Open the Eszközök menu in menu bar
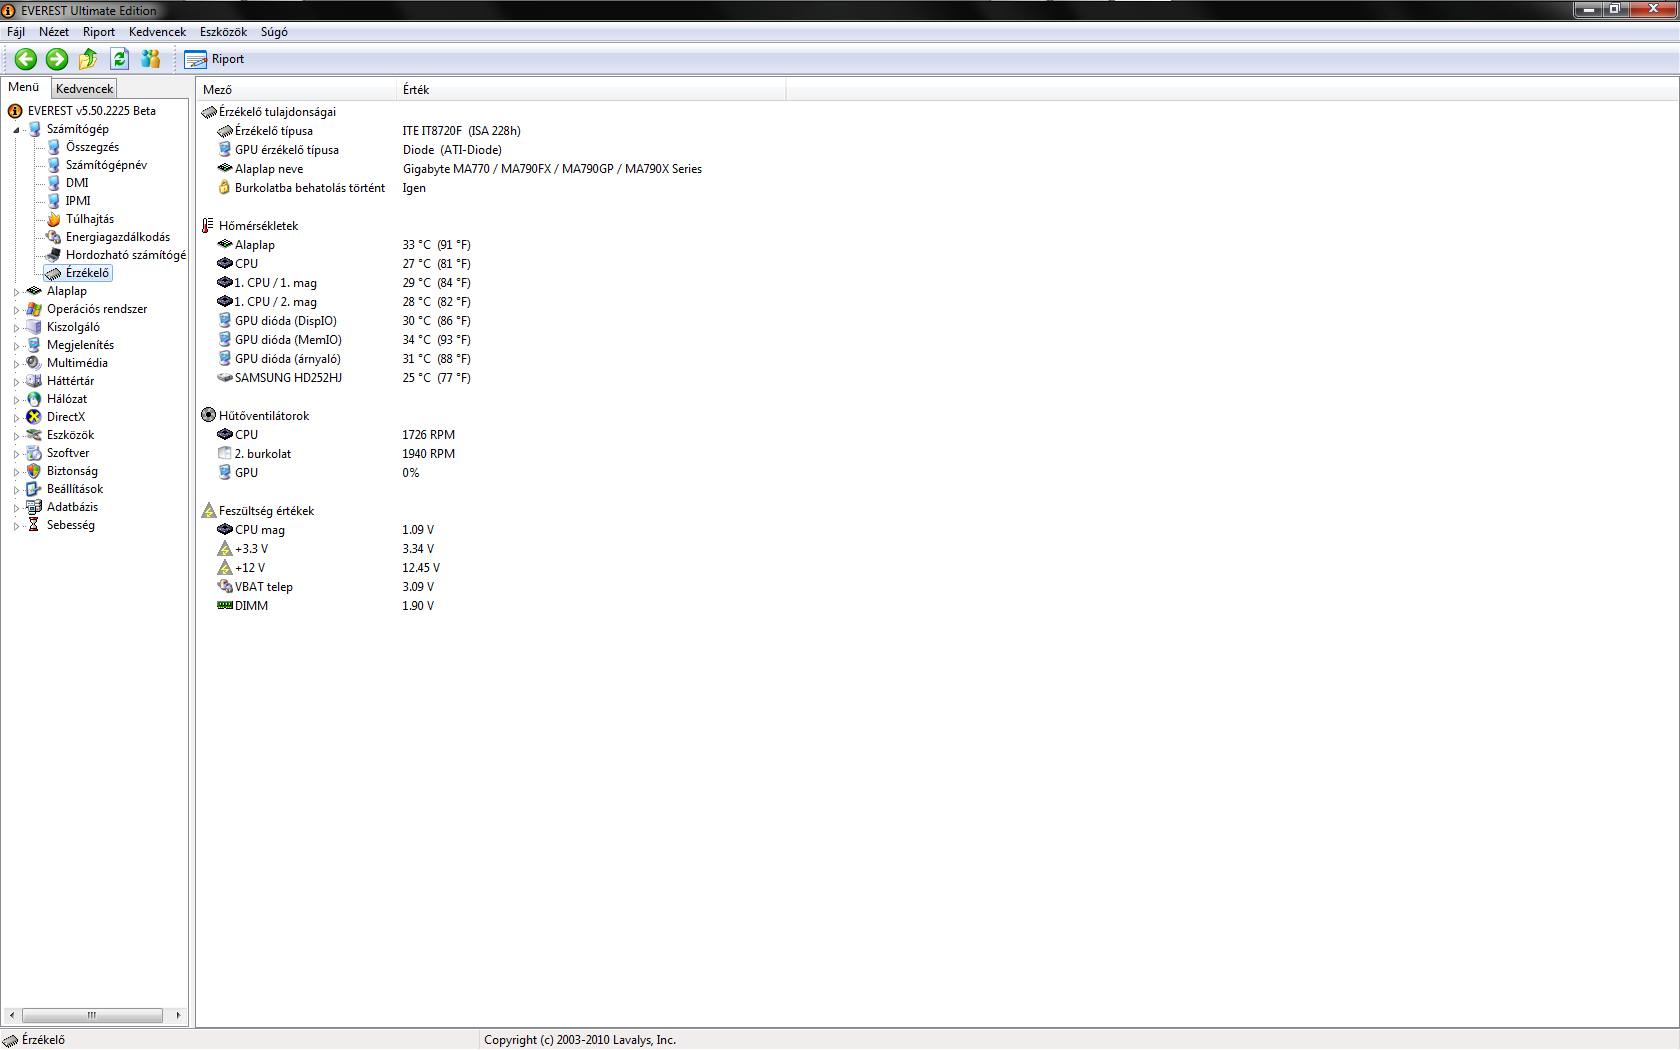The height and width of the screenshot is (1050, 1680). click(223, 32)
